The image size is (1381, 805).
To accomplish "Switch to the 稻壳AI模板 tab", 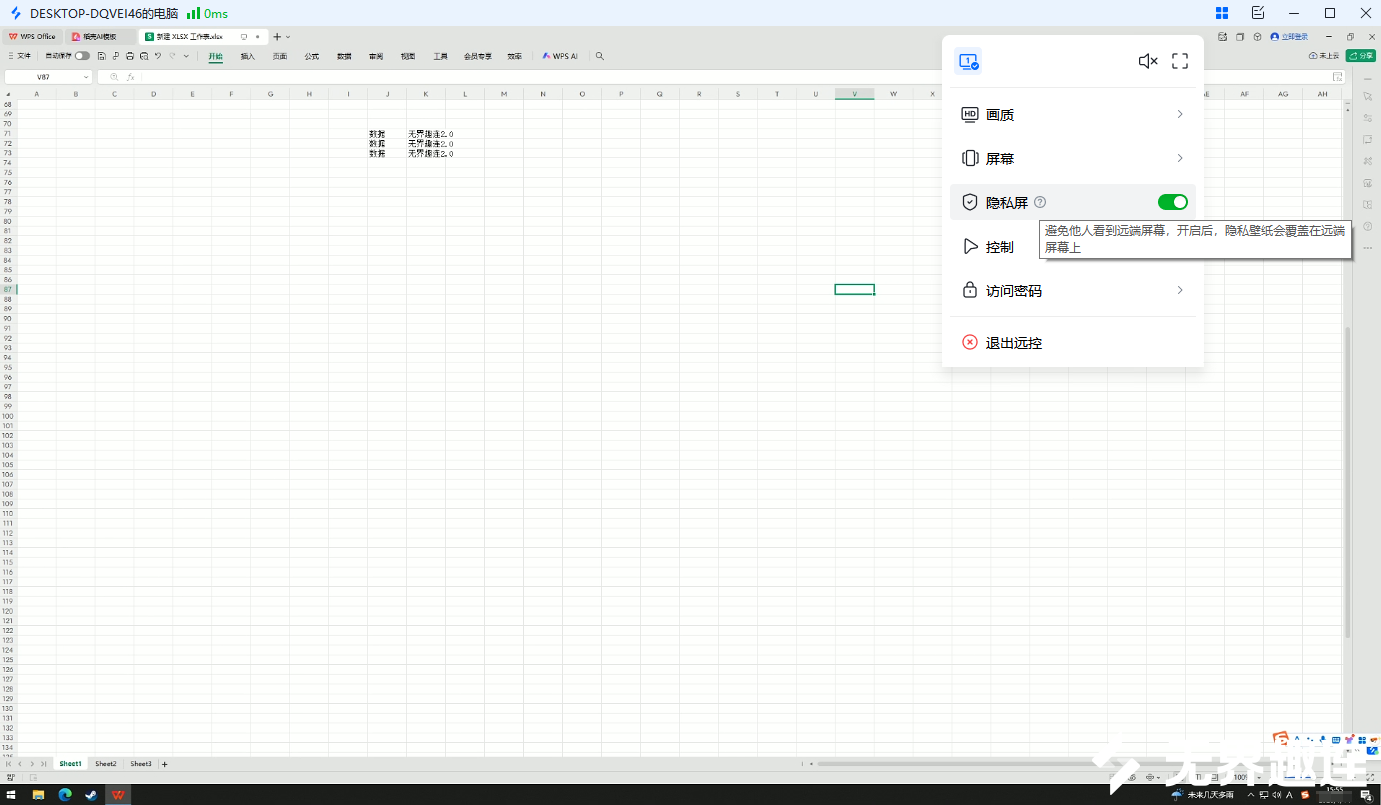I will pos(100,36).
